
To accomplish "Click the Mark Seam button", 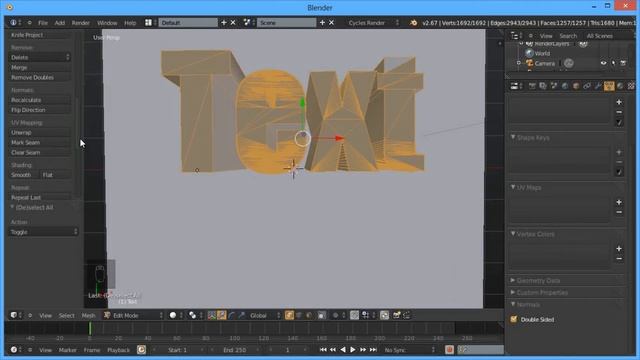I will point(40,142).
